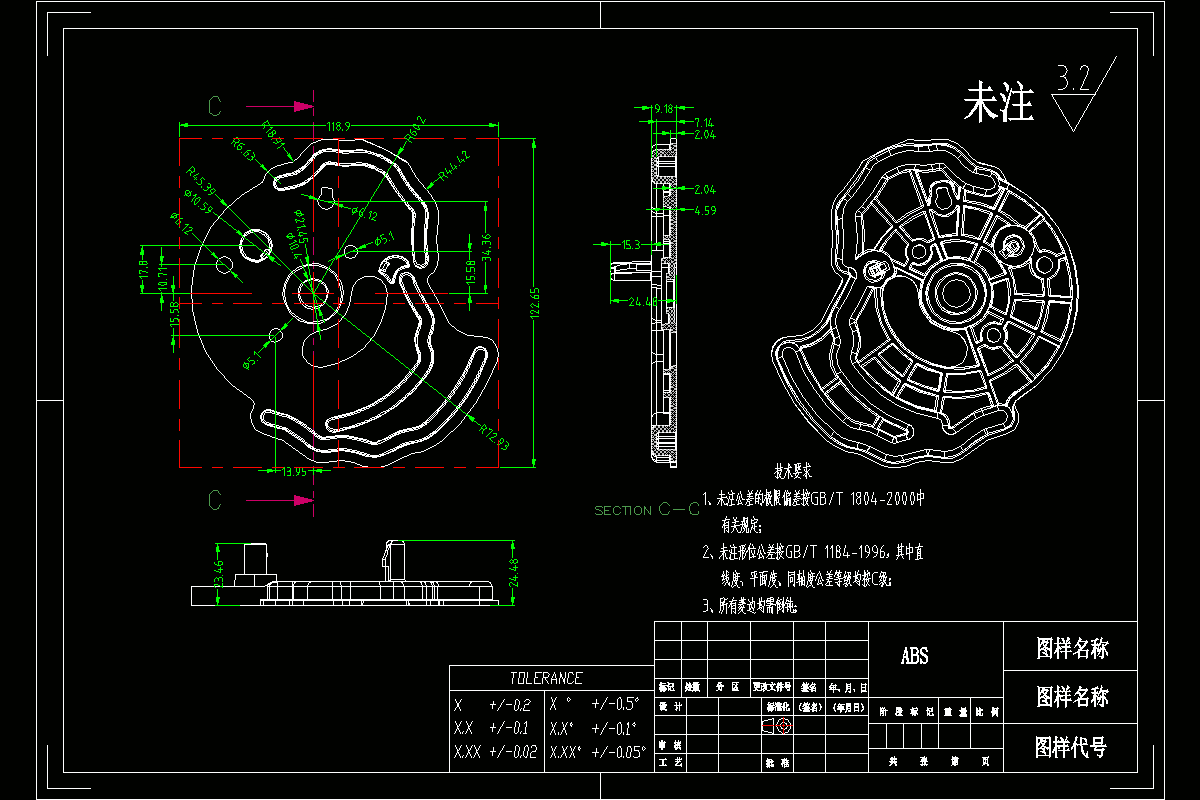This screenshot has width=1200, height=800.
Task: Click the +/-0.05° angular tolerance
Action: pos(620,751)
